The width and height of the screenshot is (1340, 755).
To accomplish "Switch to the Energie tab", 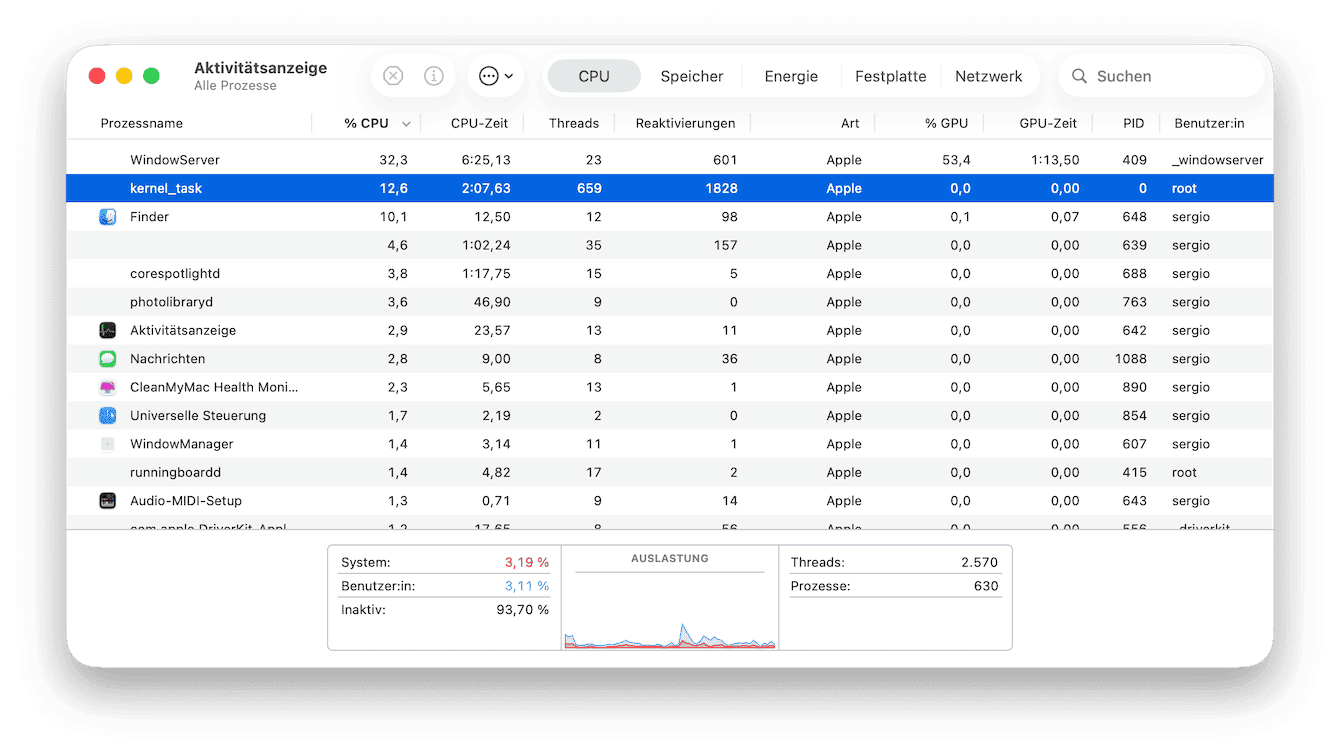I will tap(791, 76).
